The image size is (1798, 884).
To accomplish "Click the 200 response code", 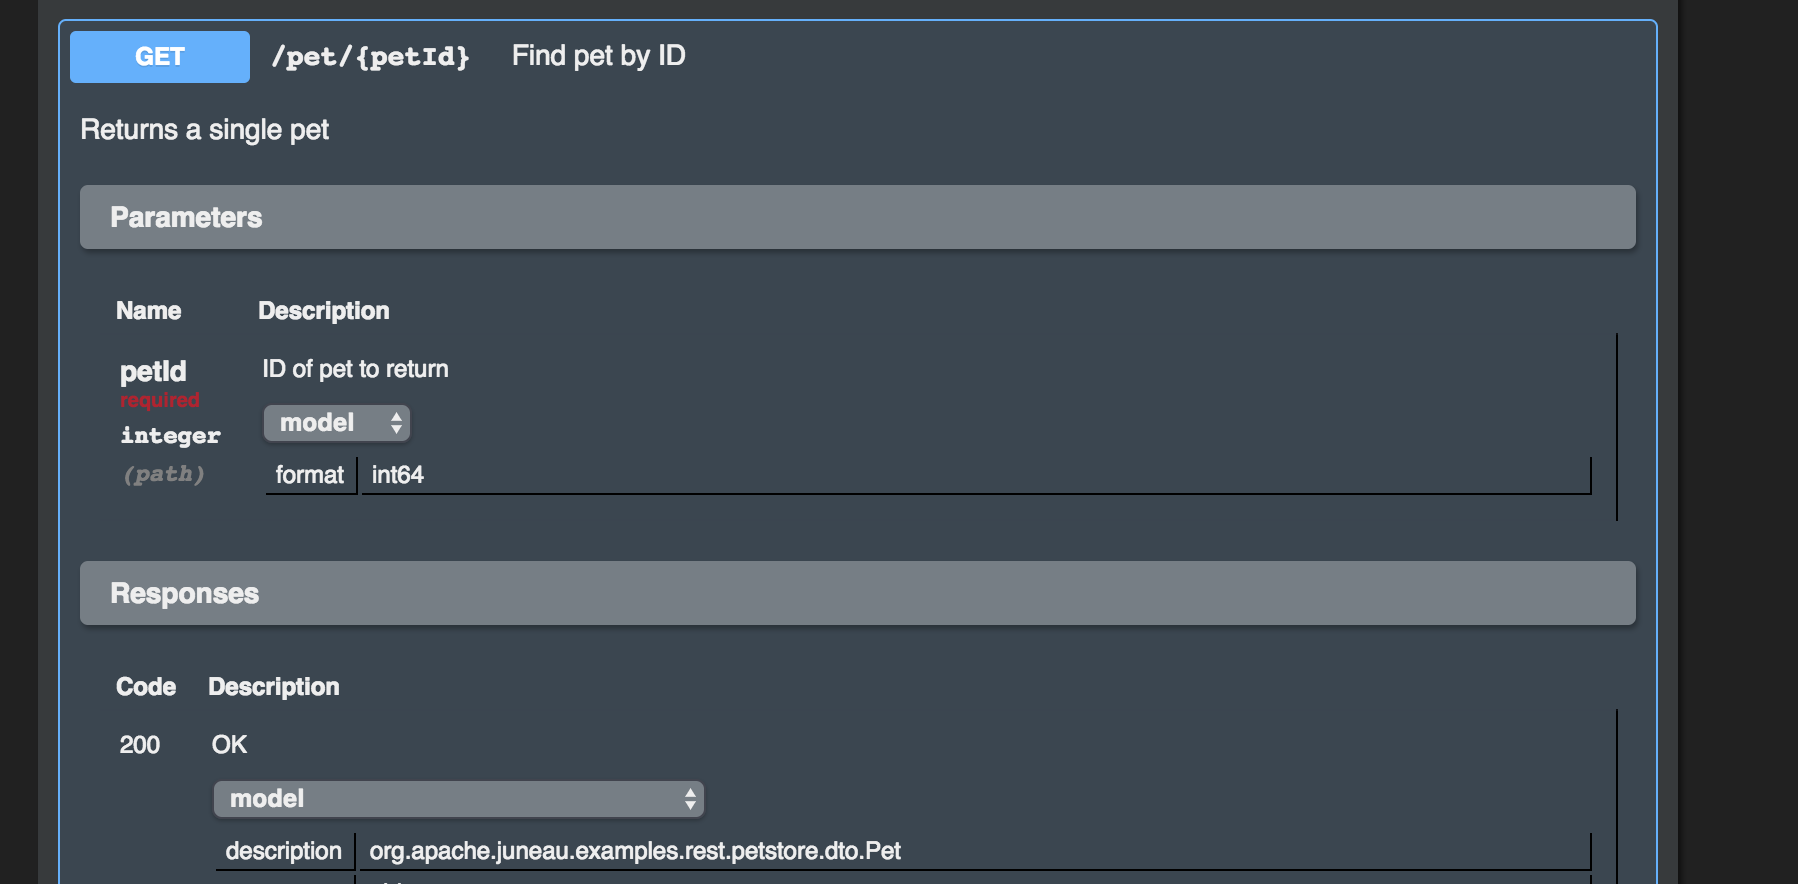I will (x=140, y=745).
